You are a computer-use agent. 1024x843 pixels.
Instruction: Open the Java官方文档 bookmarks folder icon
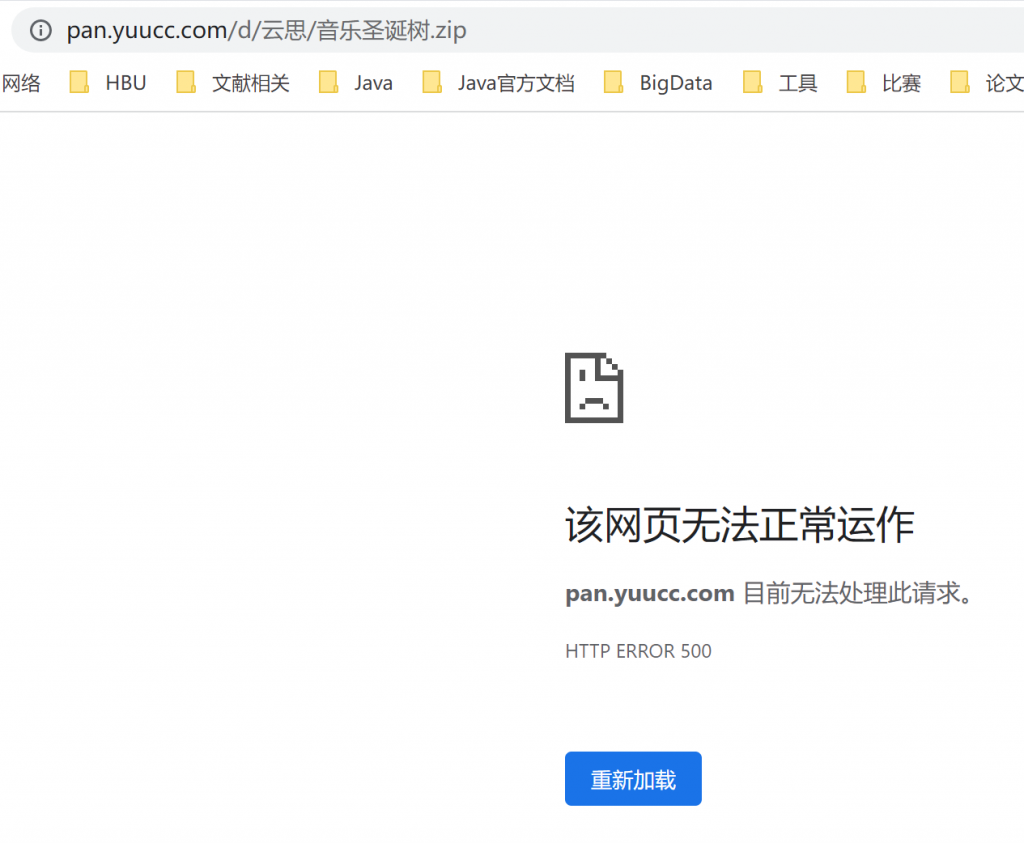432,83
